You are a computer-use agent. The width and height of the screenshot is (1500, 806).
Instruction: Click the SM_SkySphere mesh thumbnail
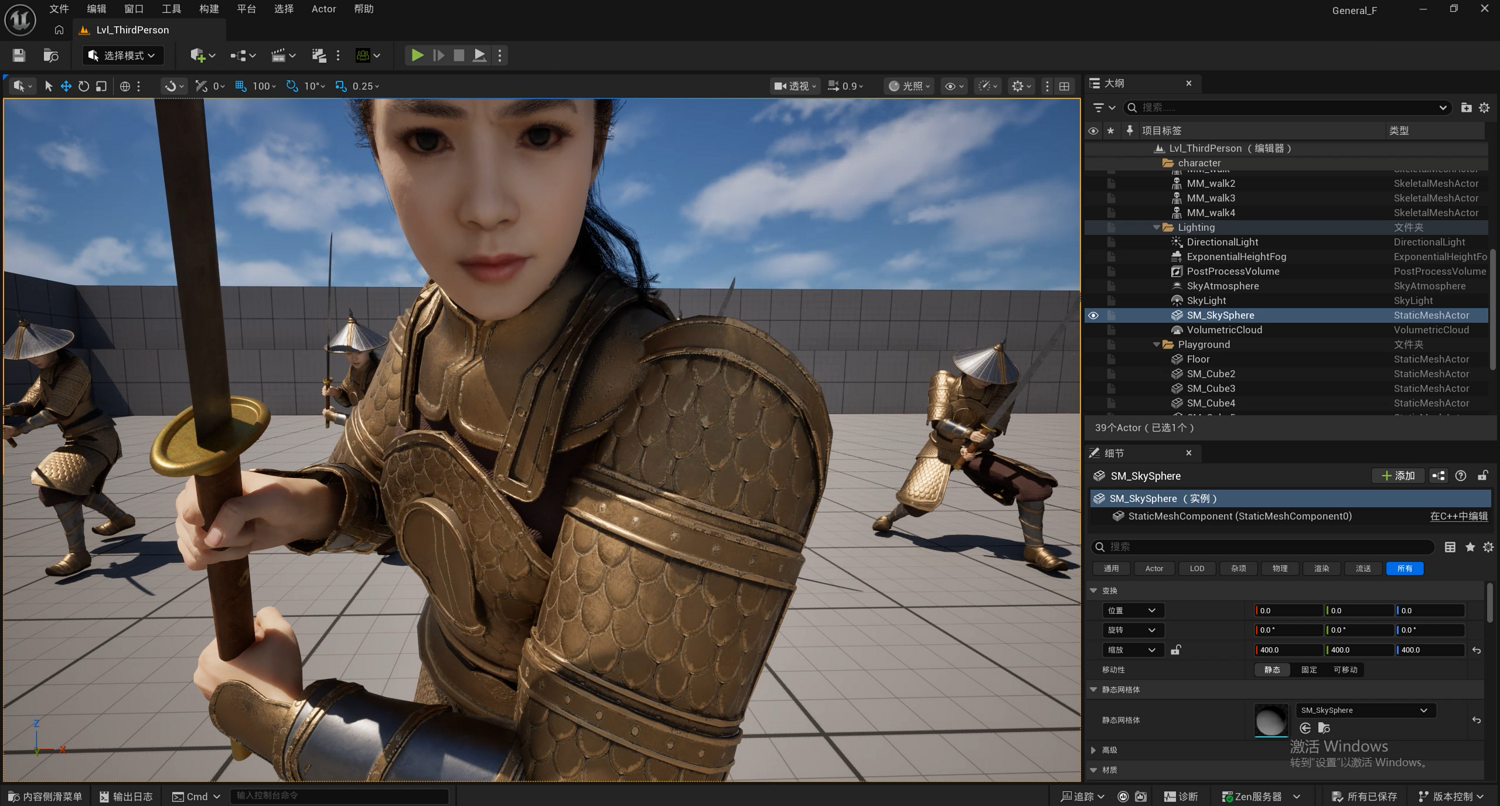(x=1272, y=721)
